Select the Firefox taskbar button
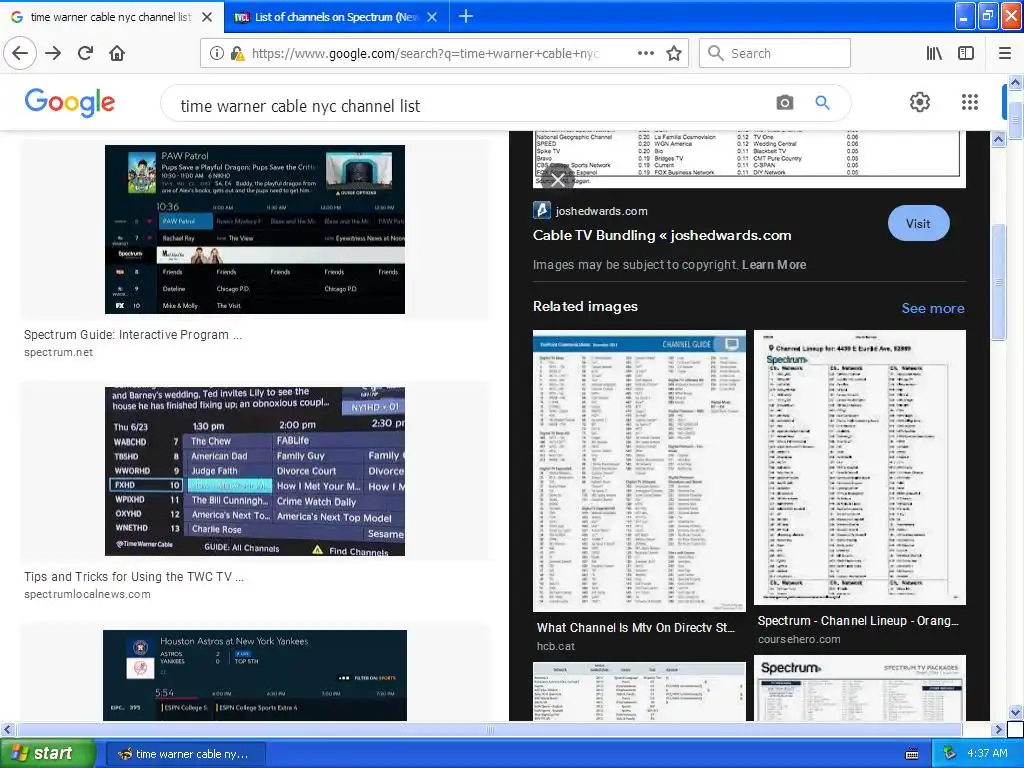 [x=185, y=754]
